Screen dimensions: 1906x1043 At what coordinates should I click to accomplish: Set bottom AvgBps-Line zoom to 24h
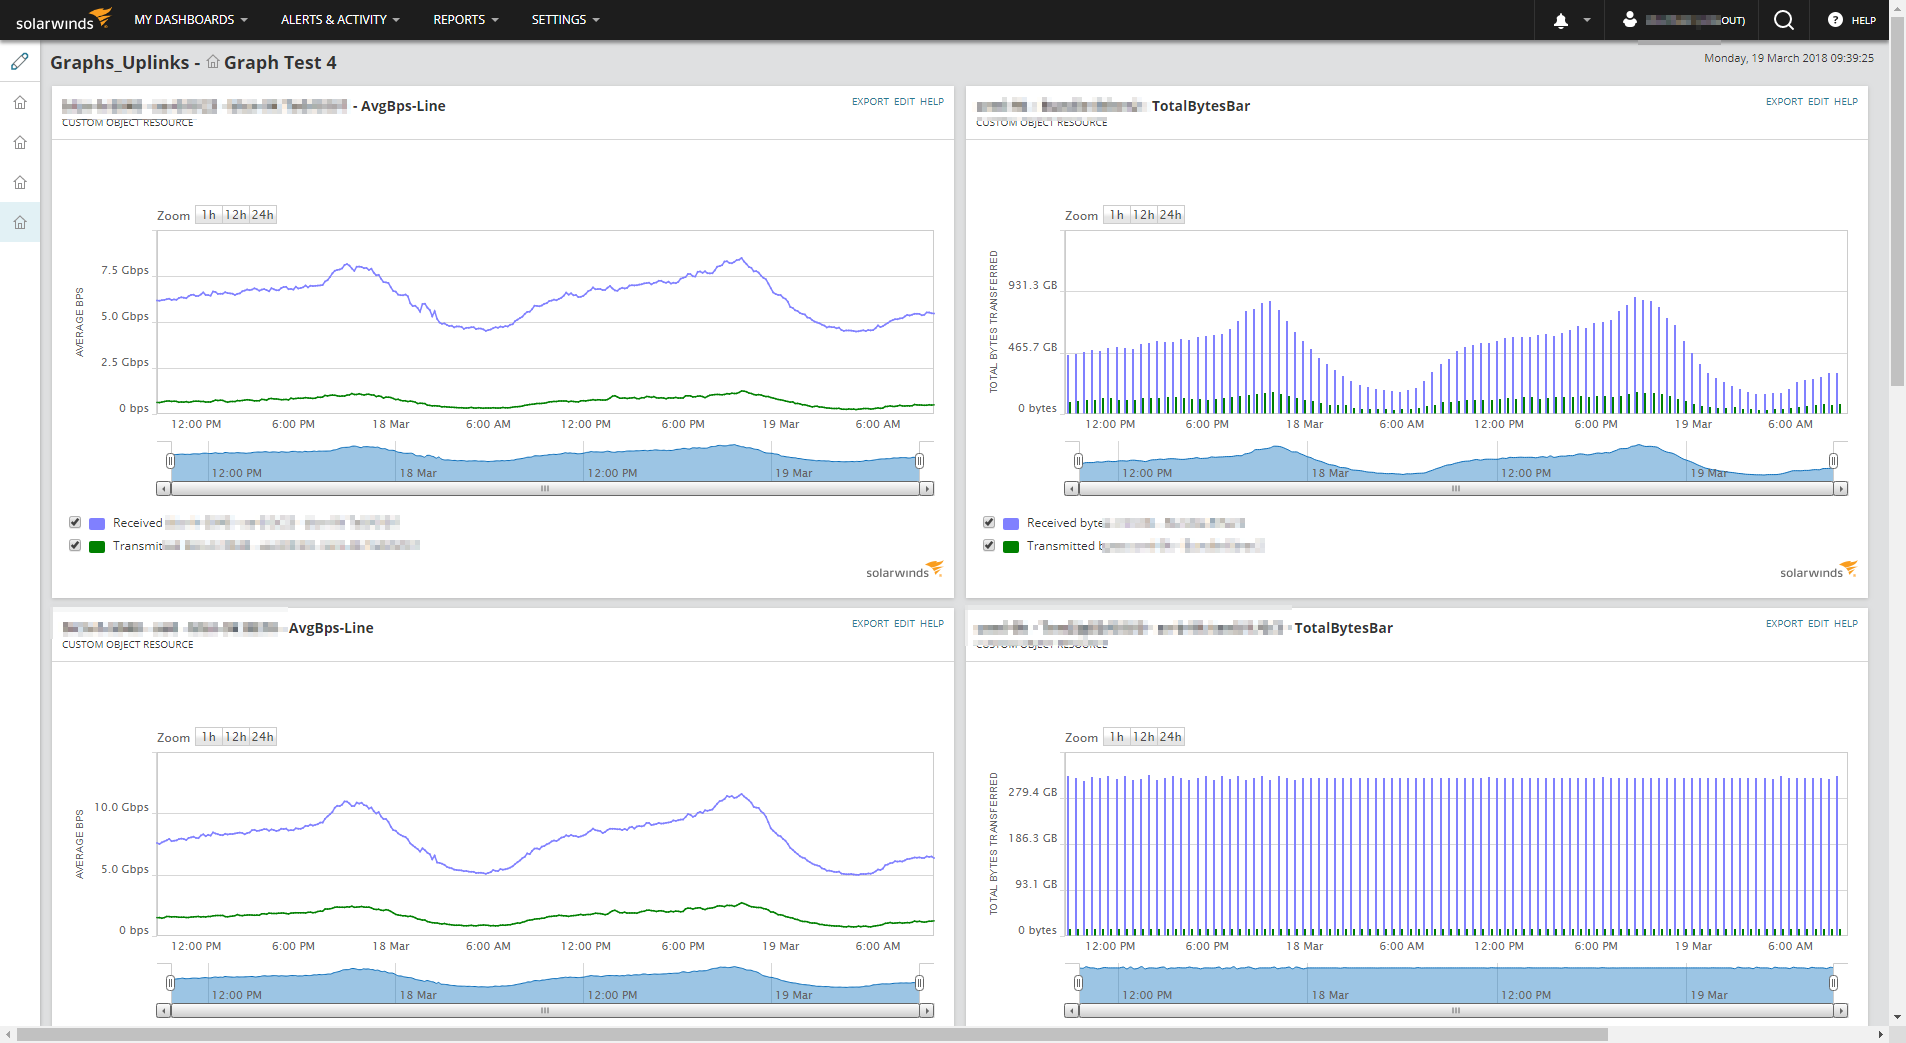[262, 737]
